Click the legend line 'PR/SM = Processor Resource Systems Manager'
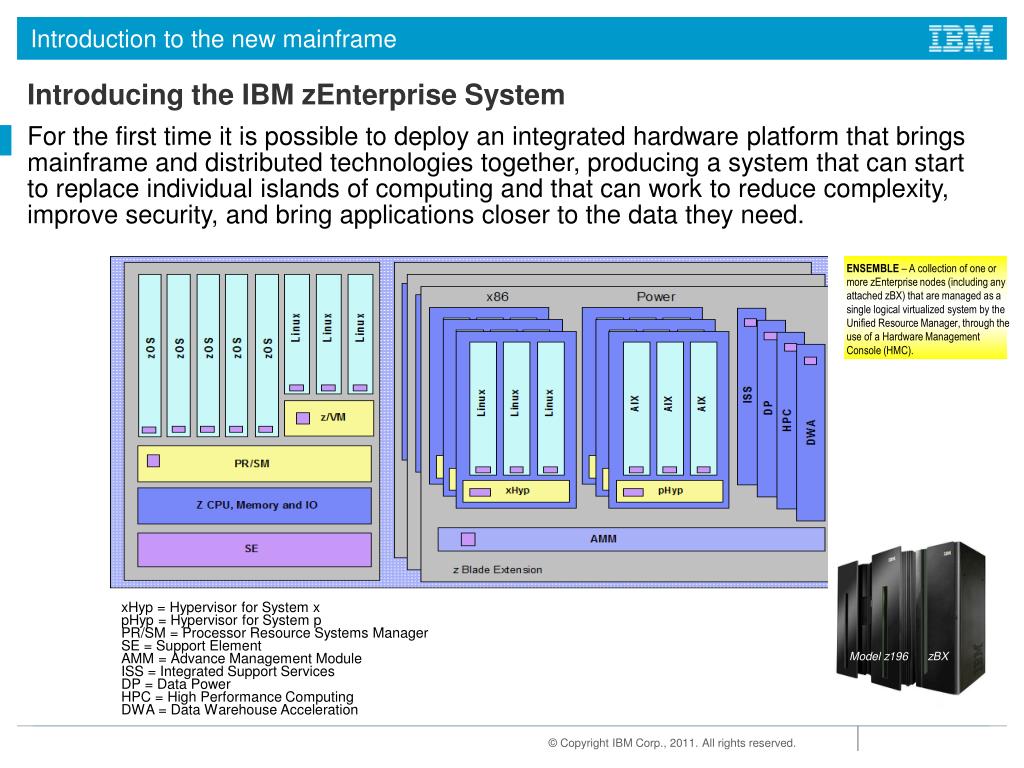Image resolution: width=1024 pixels, height=768 pixels. click(x=275, y=633)
